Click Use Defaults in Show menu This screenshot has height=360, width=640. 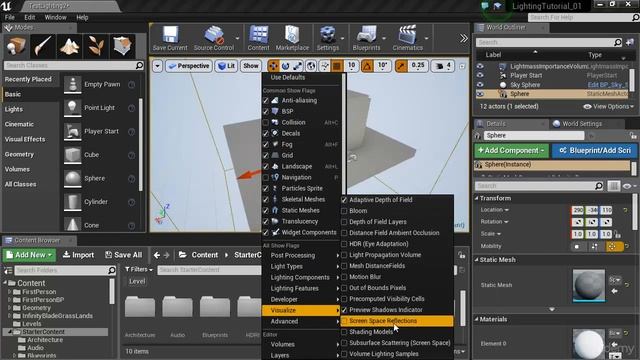288,78
